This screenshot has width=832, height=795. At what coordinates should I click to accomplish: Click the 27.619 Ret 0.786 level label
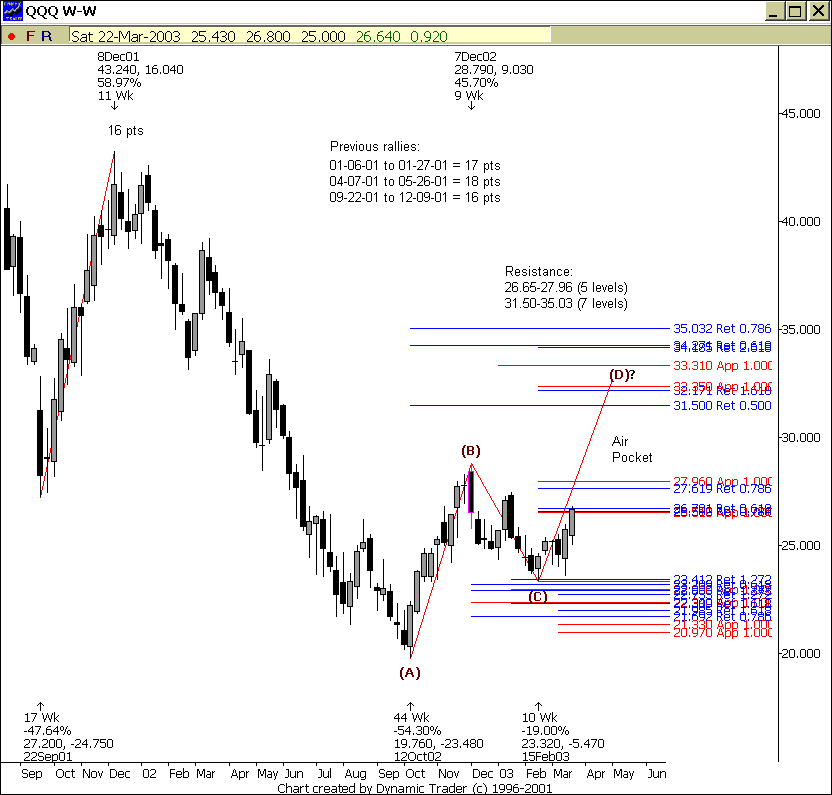[722, 489]
